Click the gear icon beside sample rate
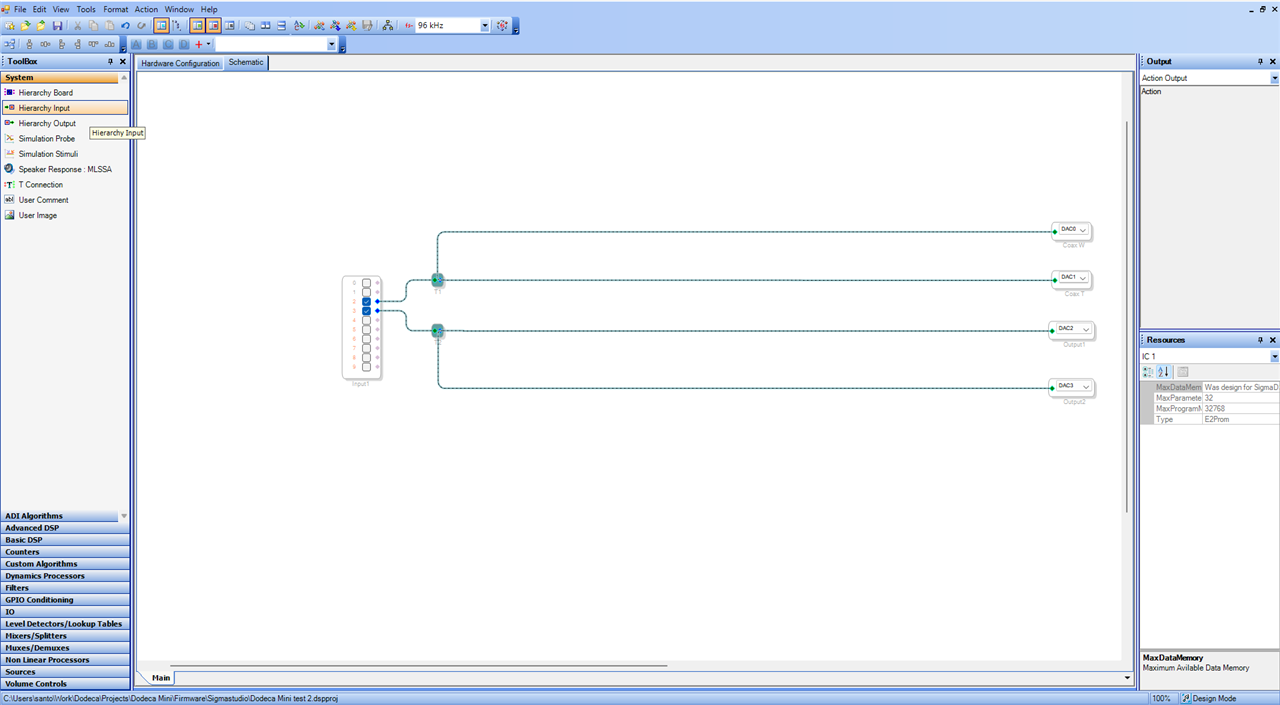 [x=502, y=25]
